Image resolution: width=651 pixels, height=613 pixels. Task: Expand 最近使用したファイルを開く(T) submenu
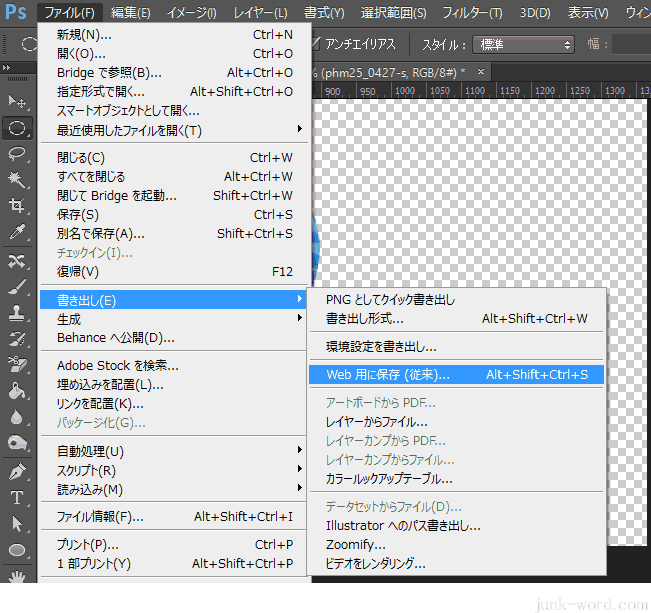click(174, 130)
